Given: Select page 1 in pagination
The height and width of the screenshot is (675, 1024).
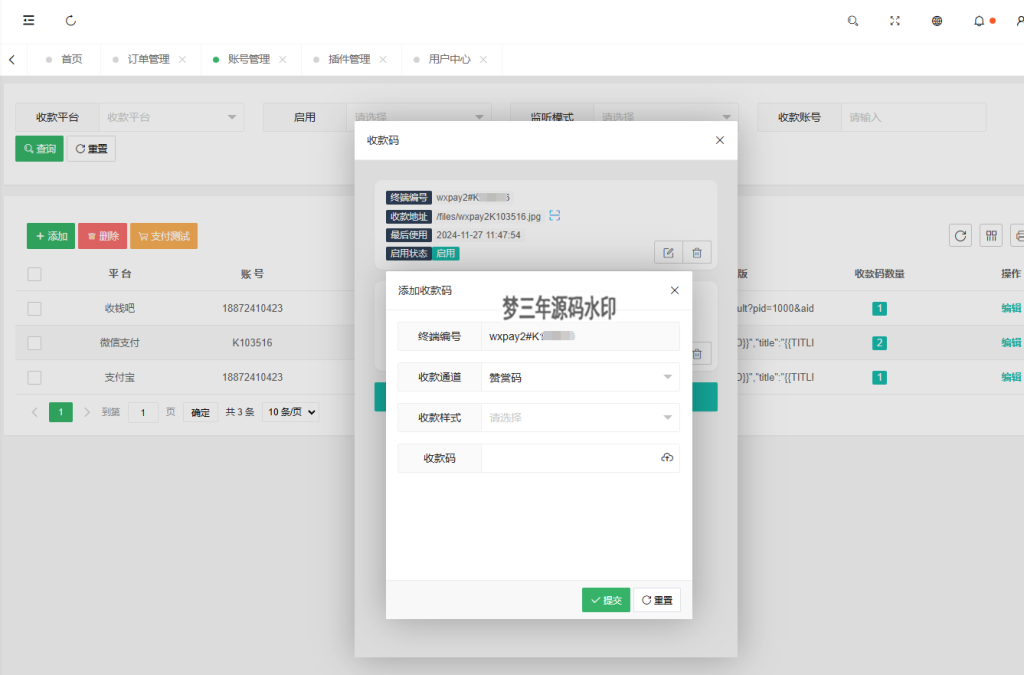Looking at the screenshot, I should pyautogui.click(x=61, y=412).
